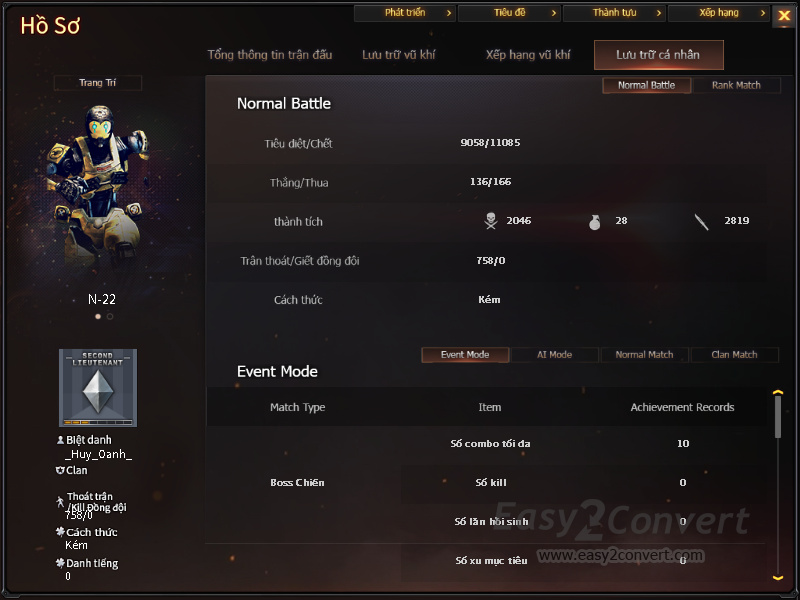
Task: Click the N-22 character model
Action: [x=98, y=189]
